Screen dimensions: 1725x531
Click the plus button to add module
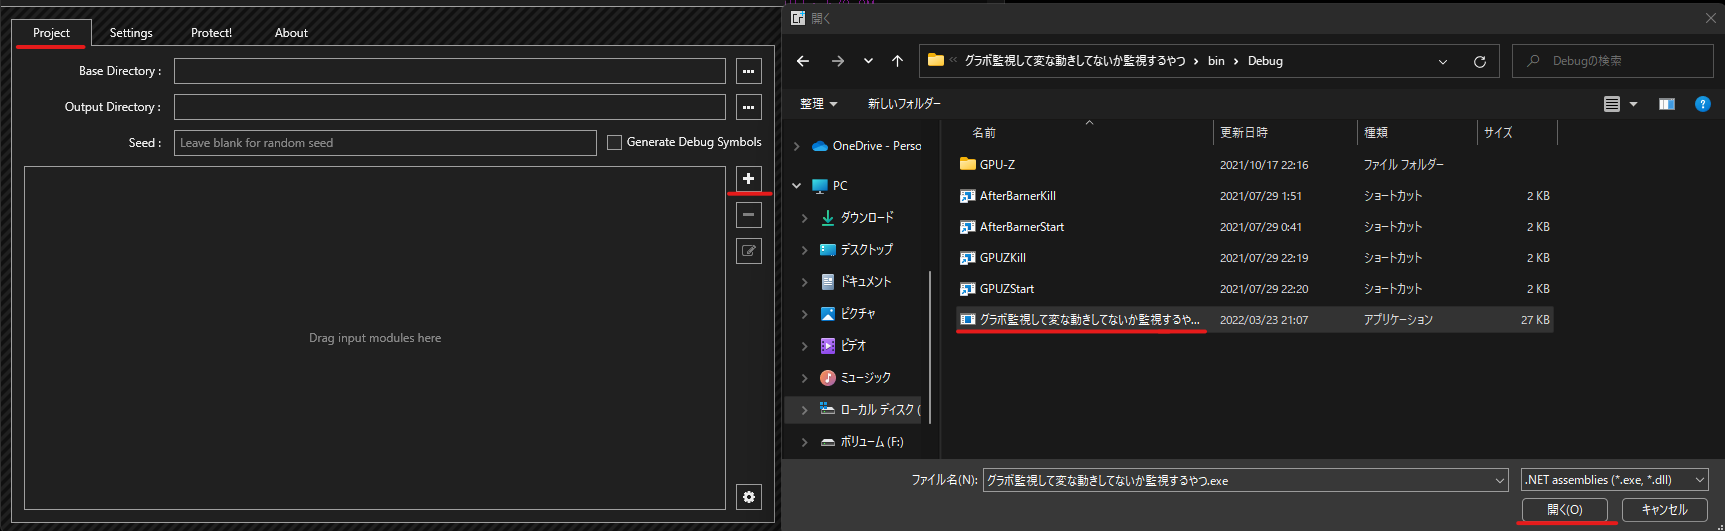click(748, 178)
